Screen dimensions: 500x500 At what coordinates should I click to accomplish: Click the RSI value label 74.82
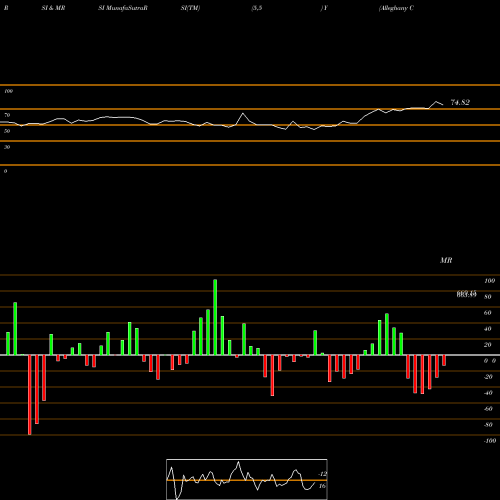click(460, 102)
